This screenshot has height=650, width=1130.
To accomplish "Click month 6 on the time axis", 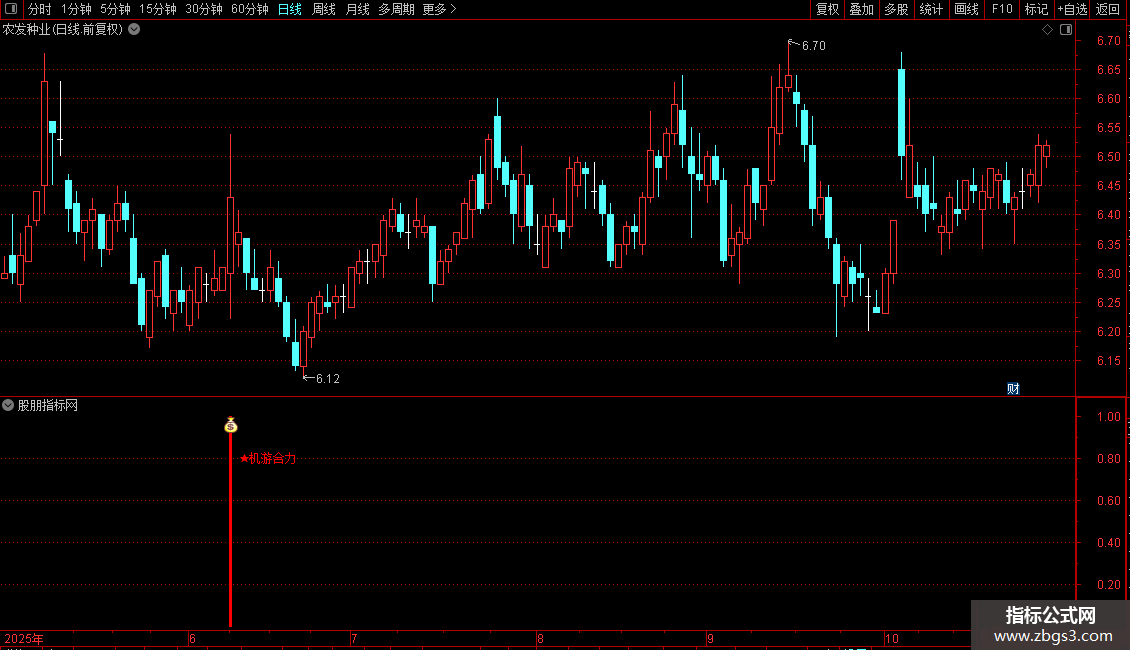I will point(192,638).
